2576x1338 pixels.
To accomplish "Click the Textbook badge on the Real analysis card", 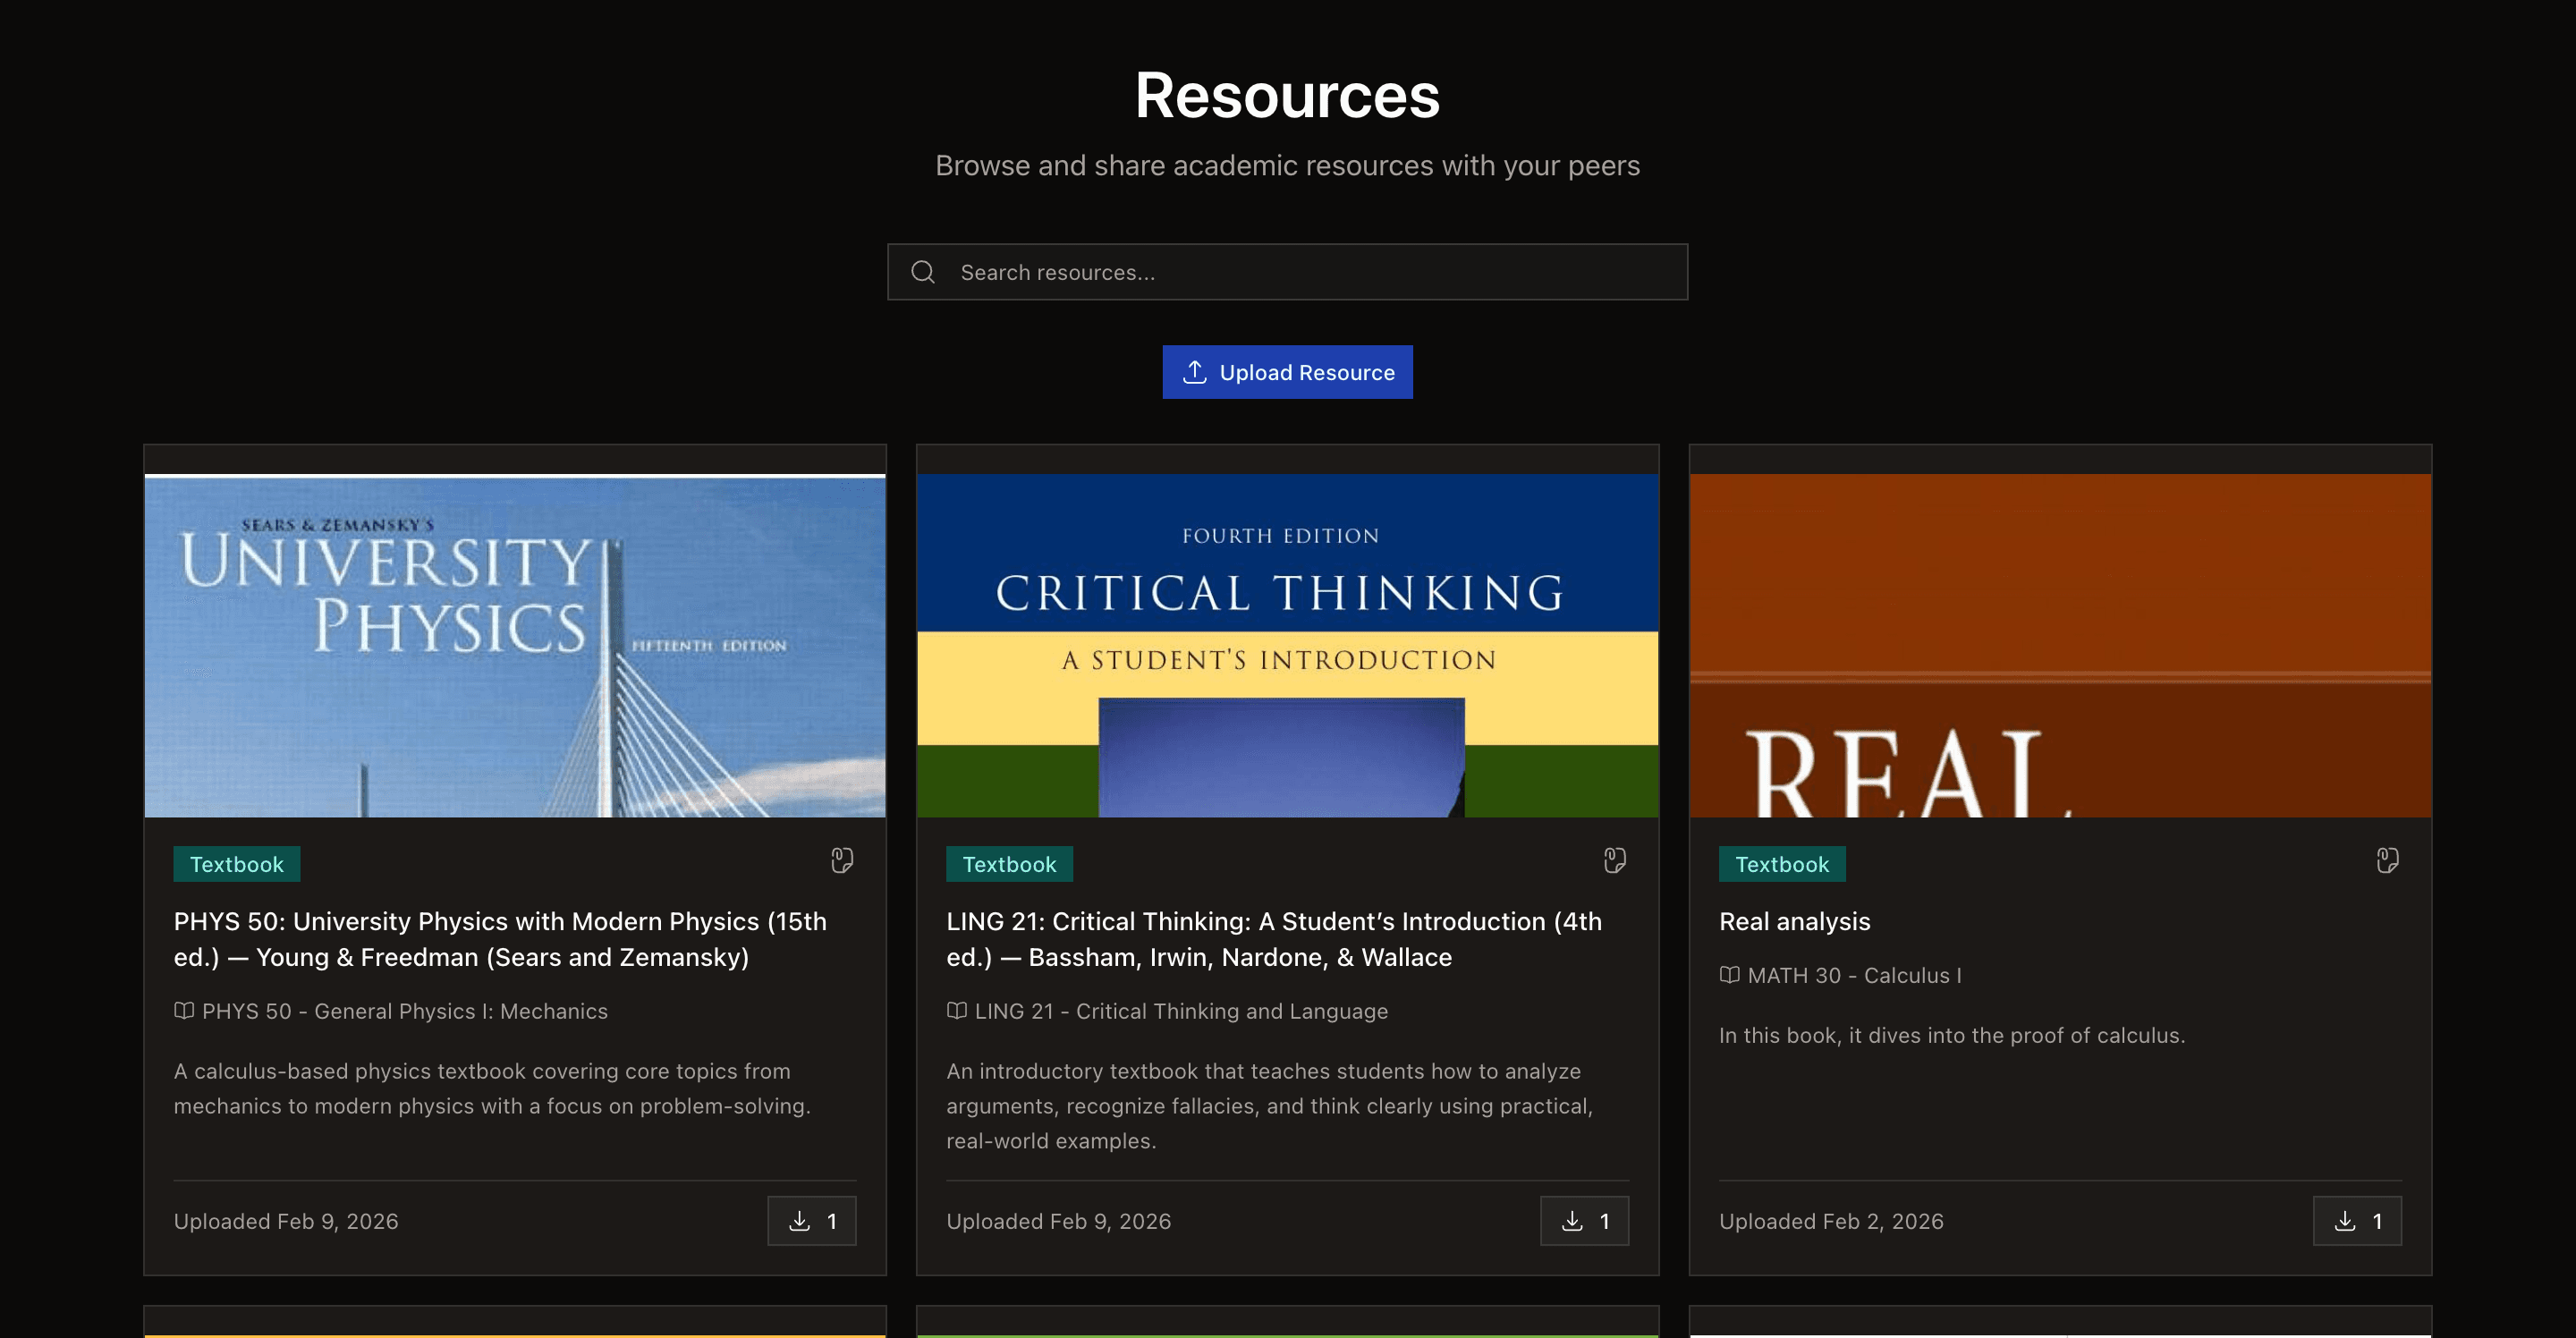I will (1781, 863).
